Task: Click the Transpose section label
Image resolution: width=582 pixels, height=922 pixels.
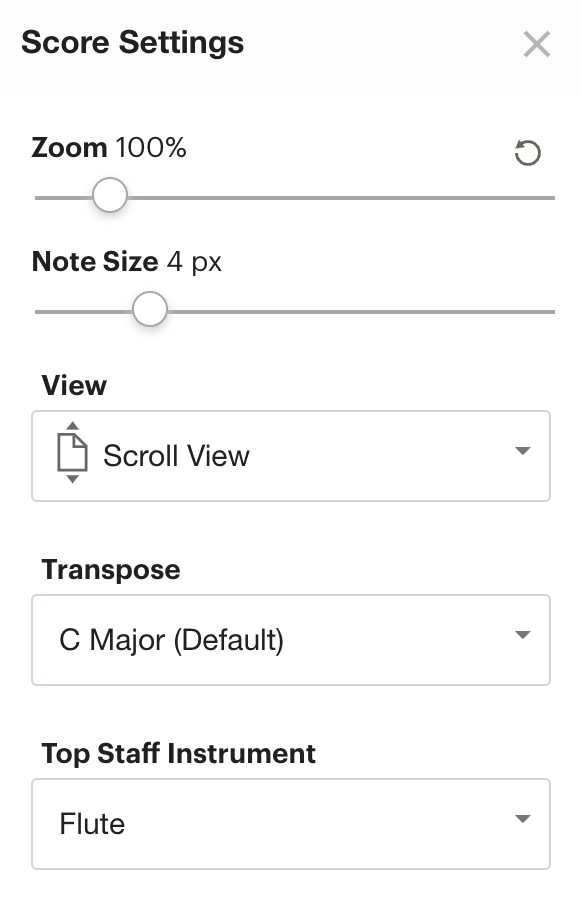Action: tap(111, 570)
